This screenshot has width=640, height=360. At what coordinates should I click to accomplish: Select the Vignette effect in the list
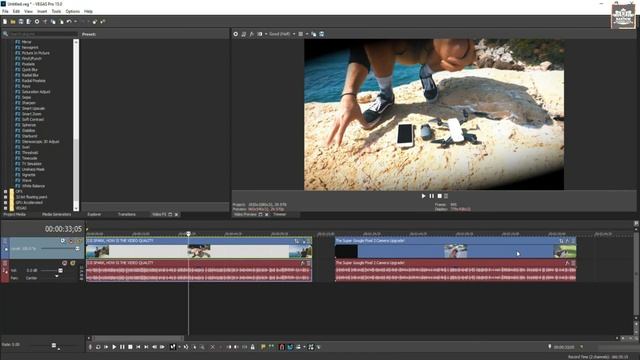[29, 175]
